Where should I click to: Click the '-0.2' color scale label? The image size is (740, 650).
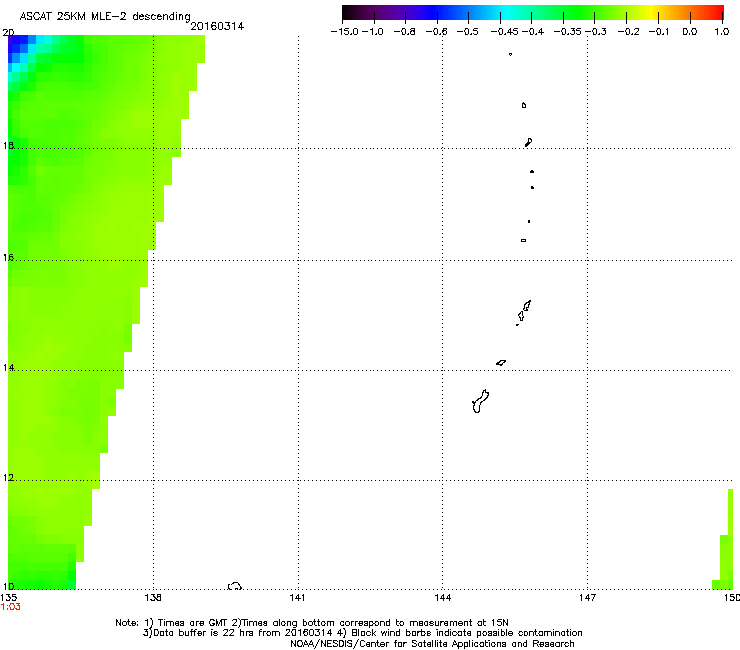(629, 32)
